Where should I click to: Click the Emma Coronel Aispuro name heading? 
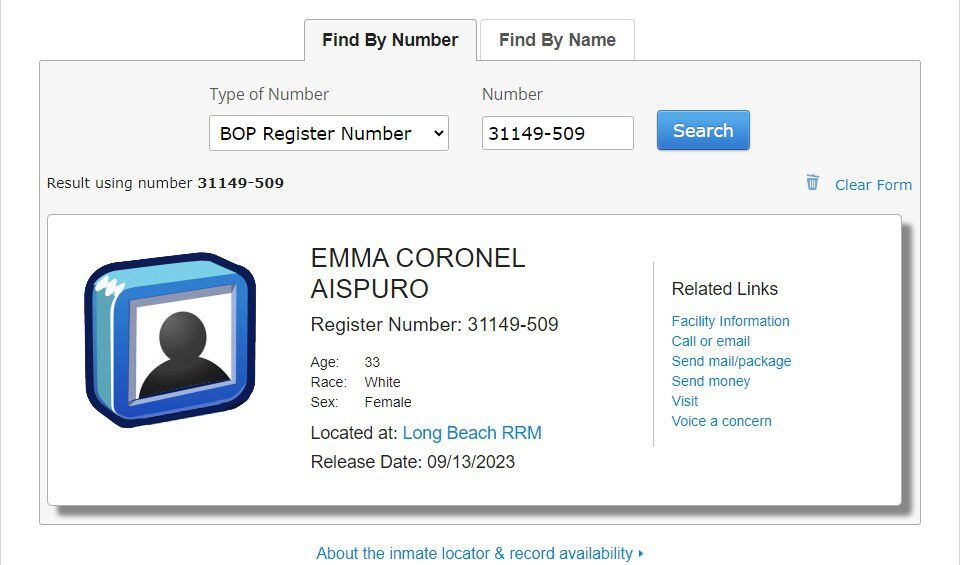point(418,273)
